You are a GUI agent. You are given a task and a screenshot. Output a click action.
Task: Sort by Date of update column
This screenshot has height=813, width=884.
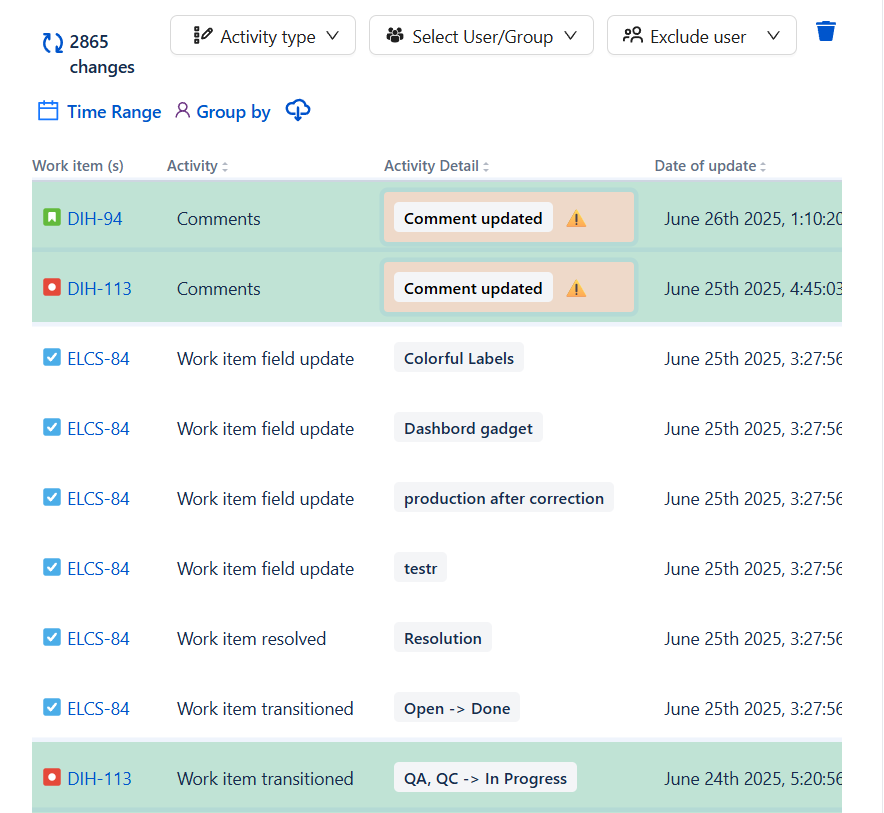click(x=710, y=166)
